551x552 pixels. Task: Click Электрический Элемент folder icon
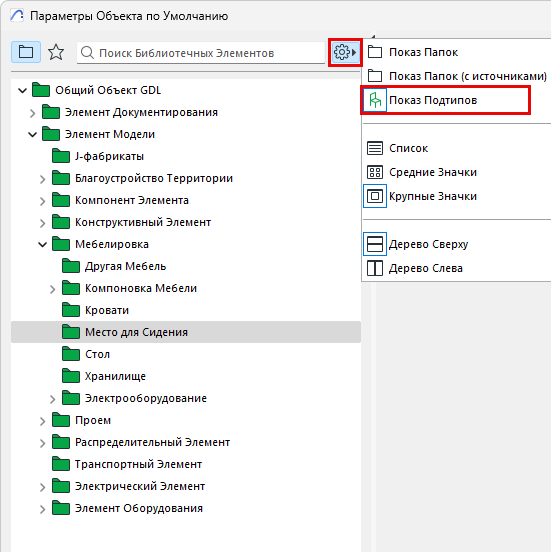(61, 486)
